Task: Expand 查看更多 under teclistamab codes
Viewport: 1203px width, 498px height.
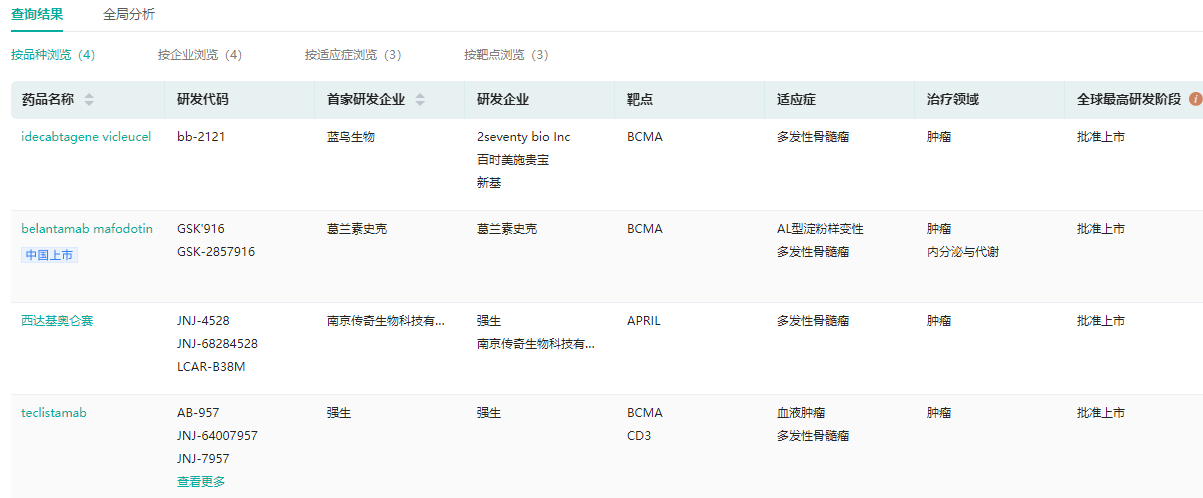Action: [x=201, y=482]
